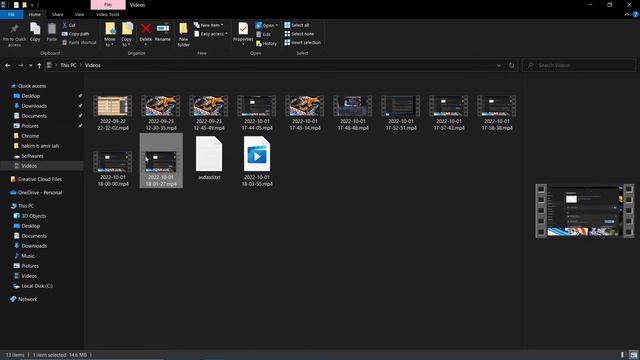Click the Up one level arrow

coord(39,65)
